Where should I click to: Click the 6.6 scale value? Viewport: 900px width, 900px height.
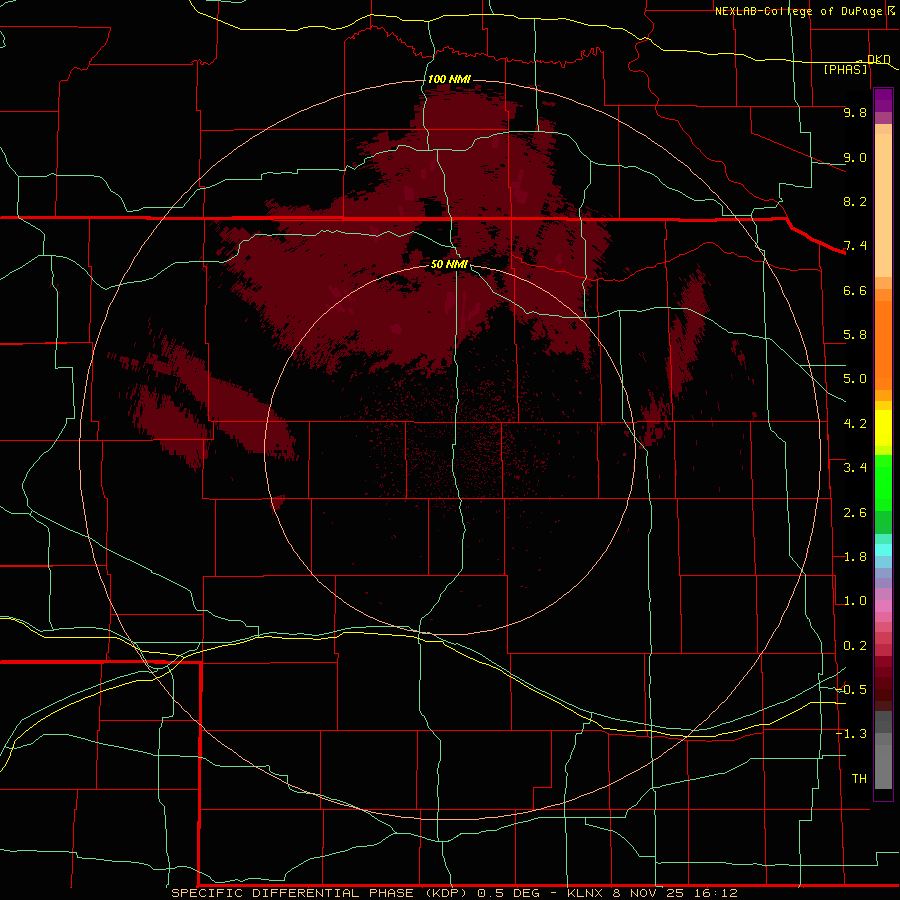855,290
